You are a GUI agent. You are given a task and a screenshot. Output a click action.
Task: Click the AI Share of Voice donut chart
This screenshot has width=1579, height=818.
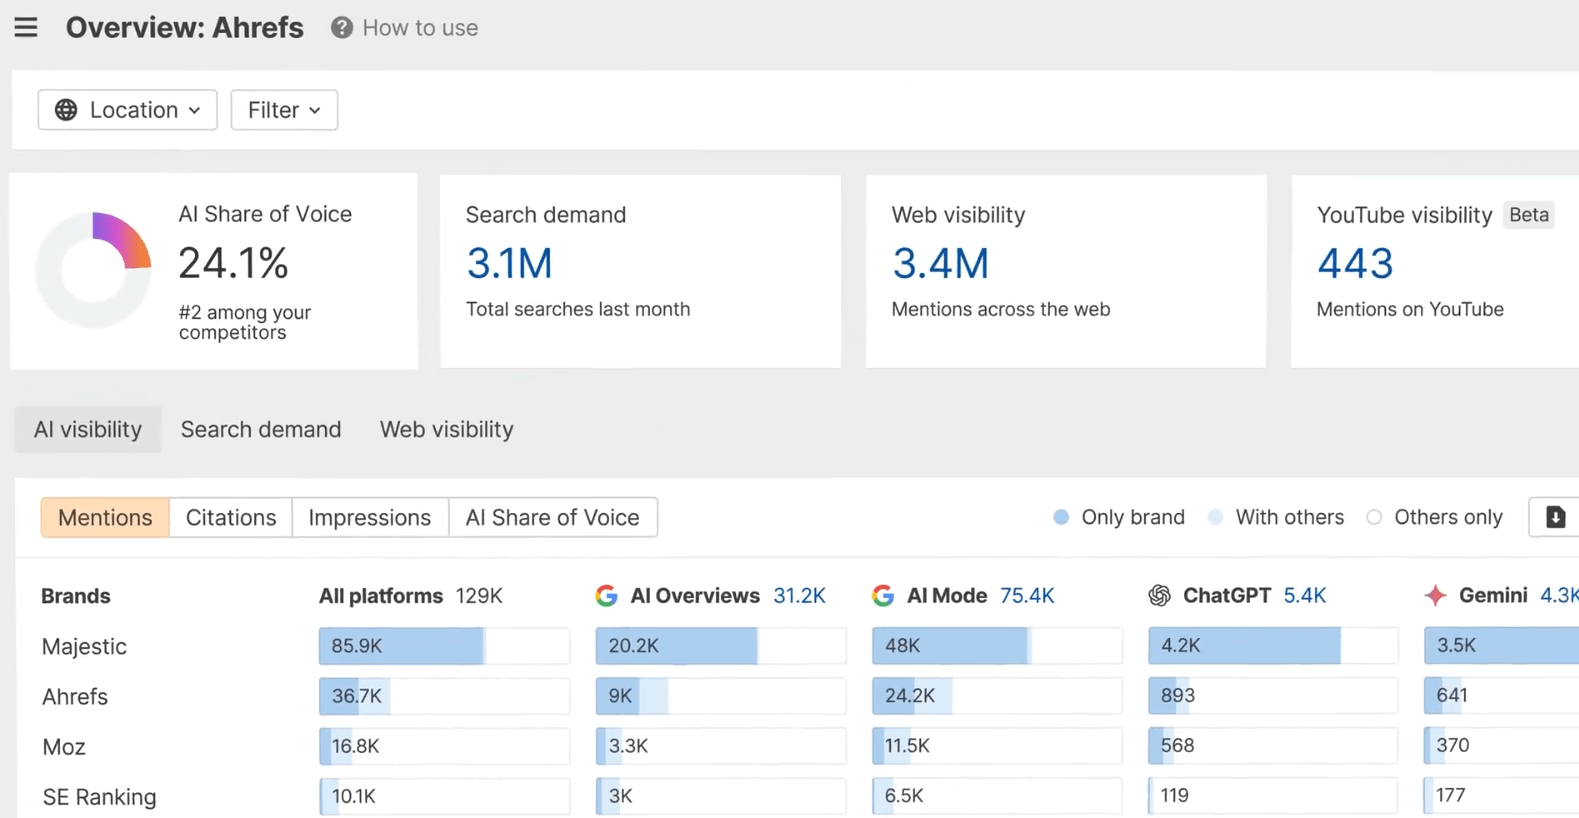(x=93, y=270)
